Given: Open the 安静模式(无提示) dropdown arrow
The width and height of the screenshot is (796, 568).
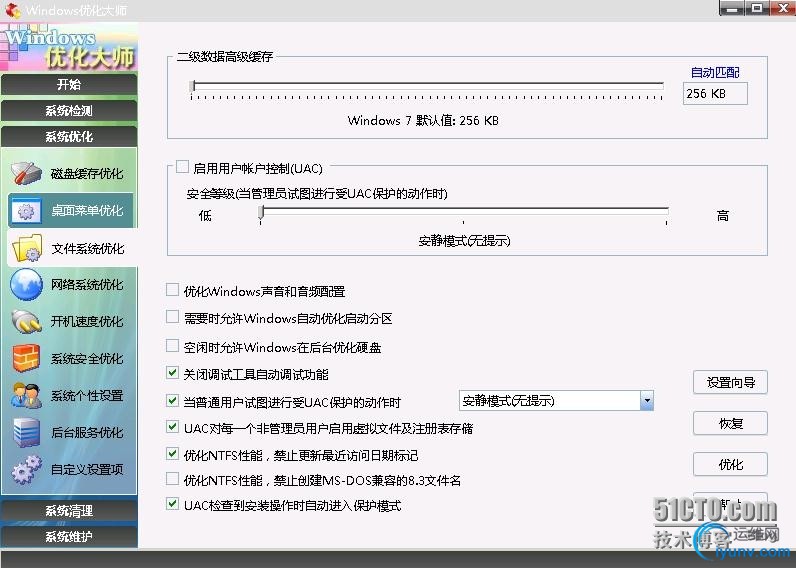Looking at the screenshot, I should pyautogui.click(x=646, y=401).
